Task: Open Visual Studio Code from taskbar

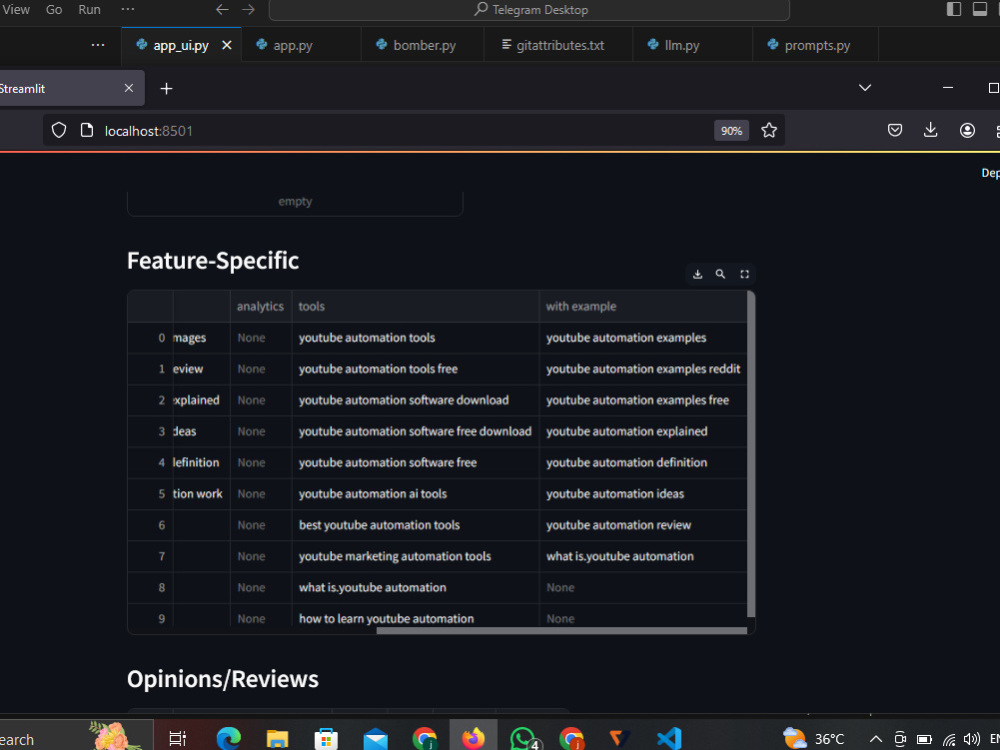Action: 669,739
